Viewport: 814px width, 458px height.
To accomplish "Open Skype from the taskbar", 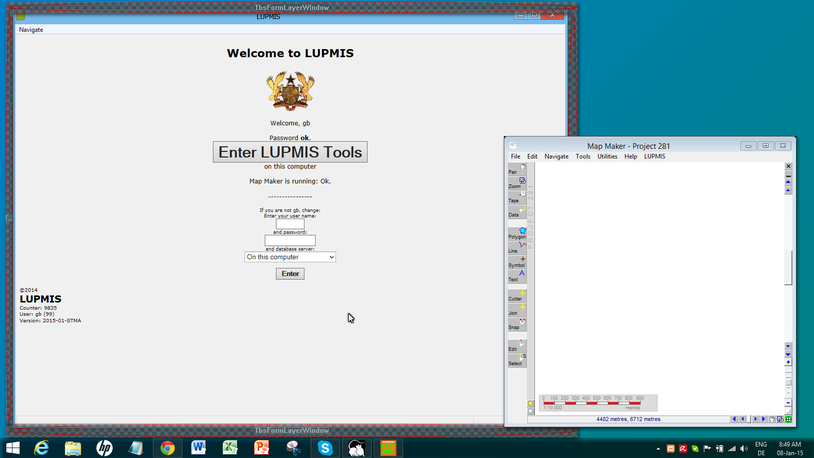I will 325,448.
